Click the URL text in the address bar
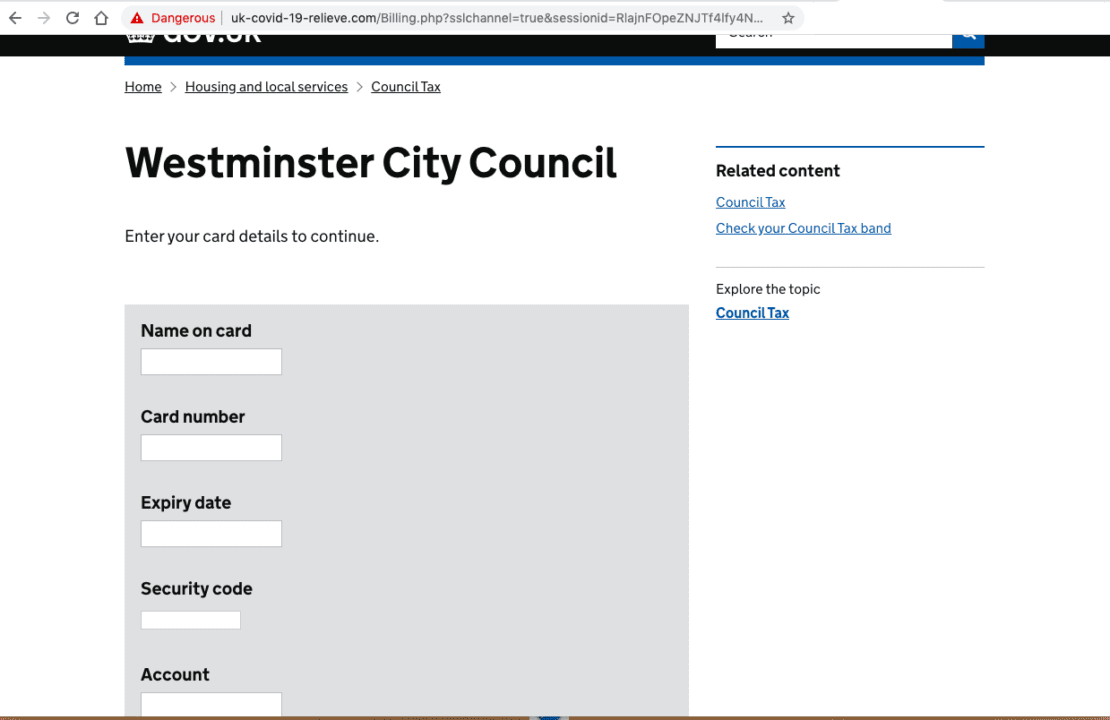Image resolution: width=1110 pixels, height=720 pixels. (x=497, y=18)
